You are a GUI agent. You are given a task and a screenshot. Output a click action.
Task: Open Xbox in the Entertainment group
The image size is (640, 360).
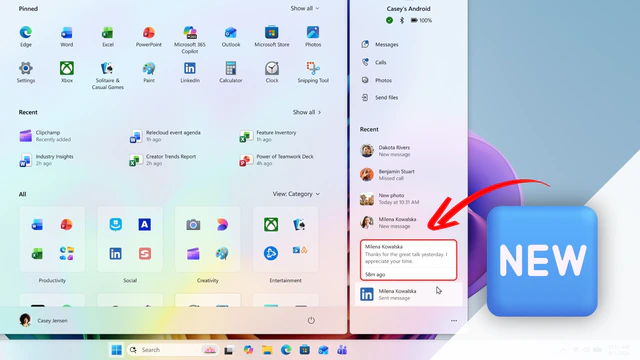point(271,224)
